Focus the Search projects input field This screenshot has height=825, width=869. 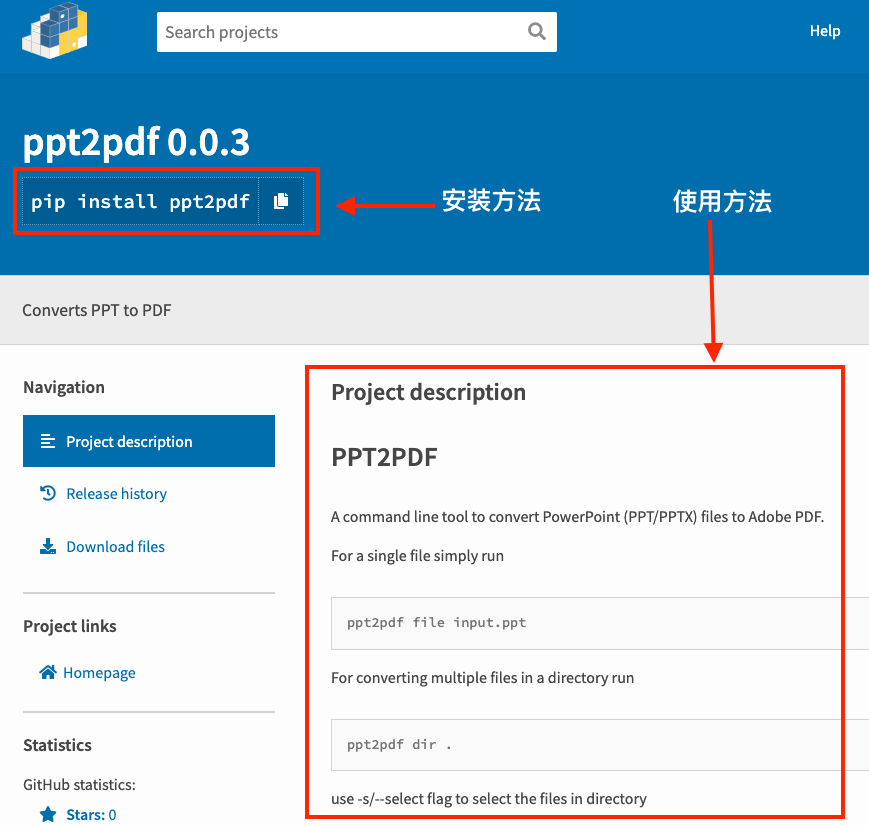(340, 32)
